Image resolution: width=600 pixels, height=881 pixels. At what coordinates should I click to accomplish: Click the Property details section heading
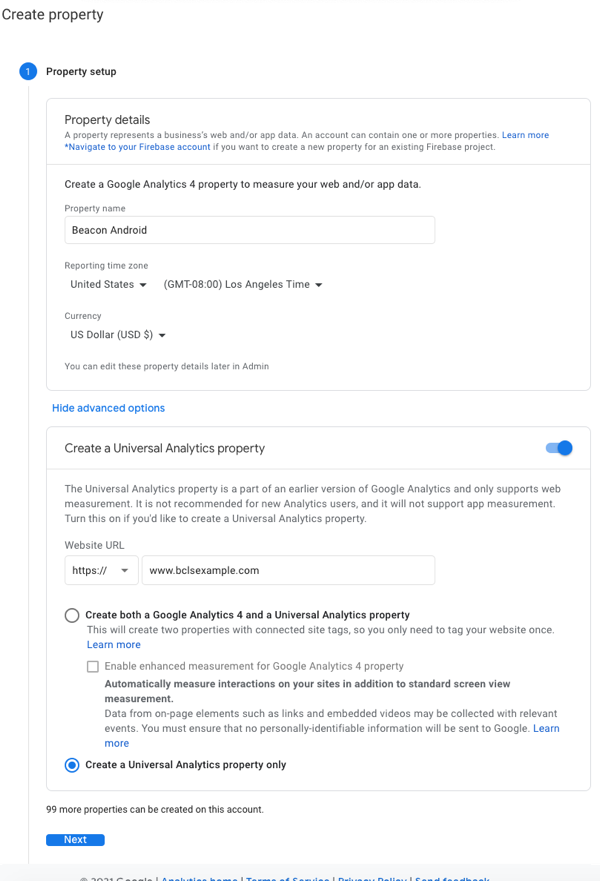(102, 120)
